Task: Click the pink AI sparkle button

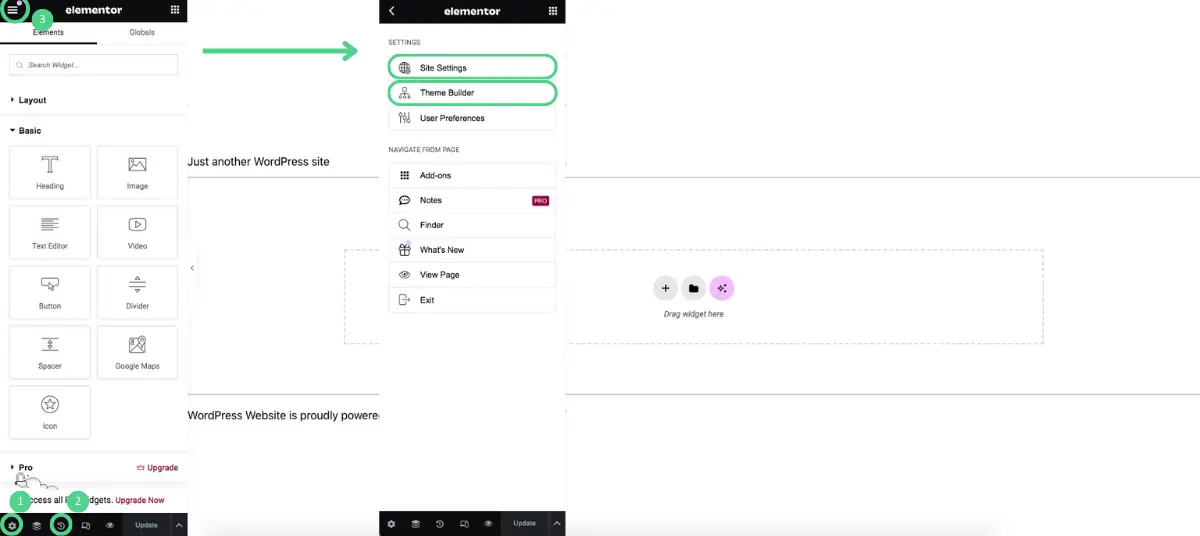Action: tap(722, 288)
